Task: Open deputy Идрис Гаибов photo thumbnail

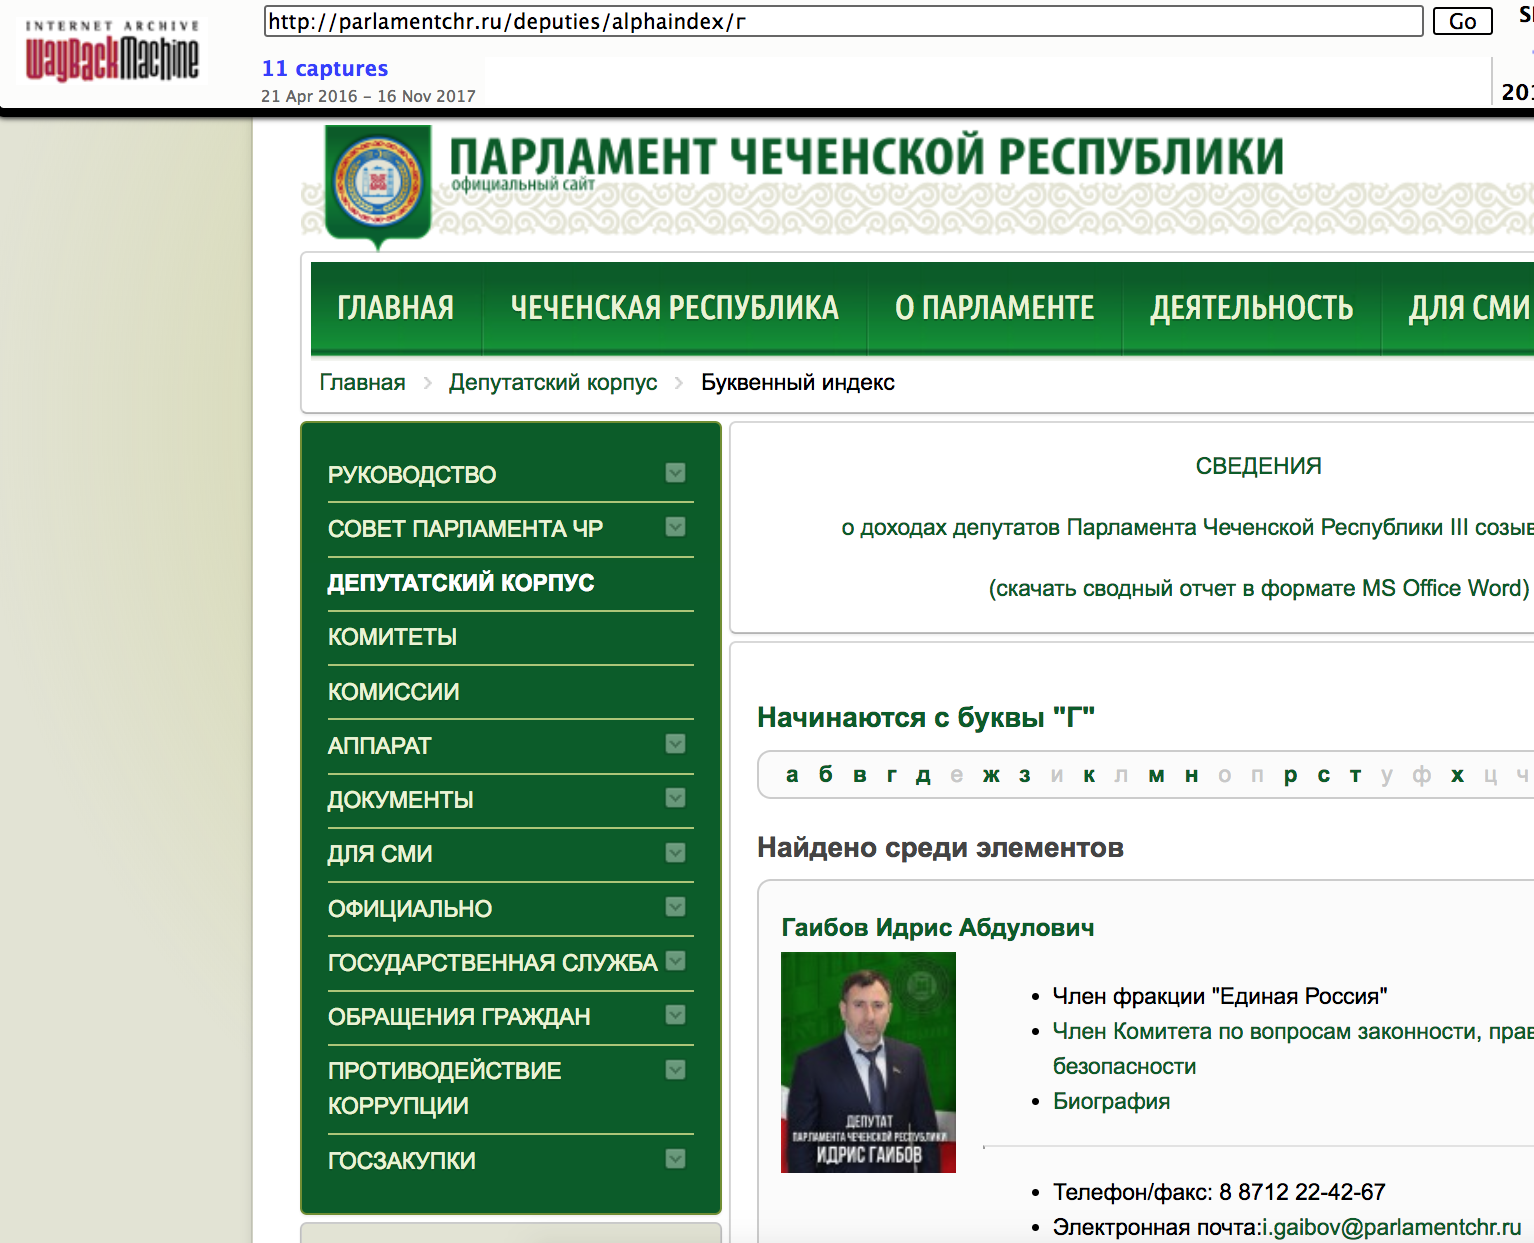Action: pyautogui.click(x=868, y=1062)
